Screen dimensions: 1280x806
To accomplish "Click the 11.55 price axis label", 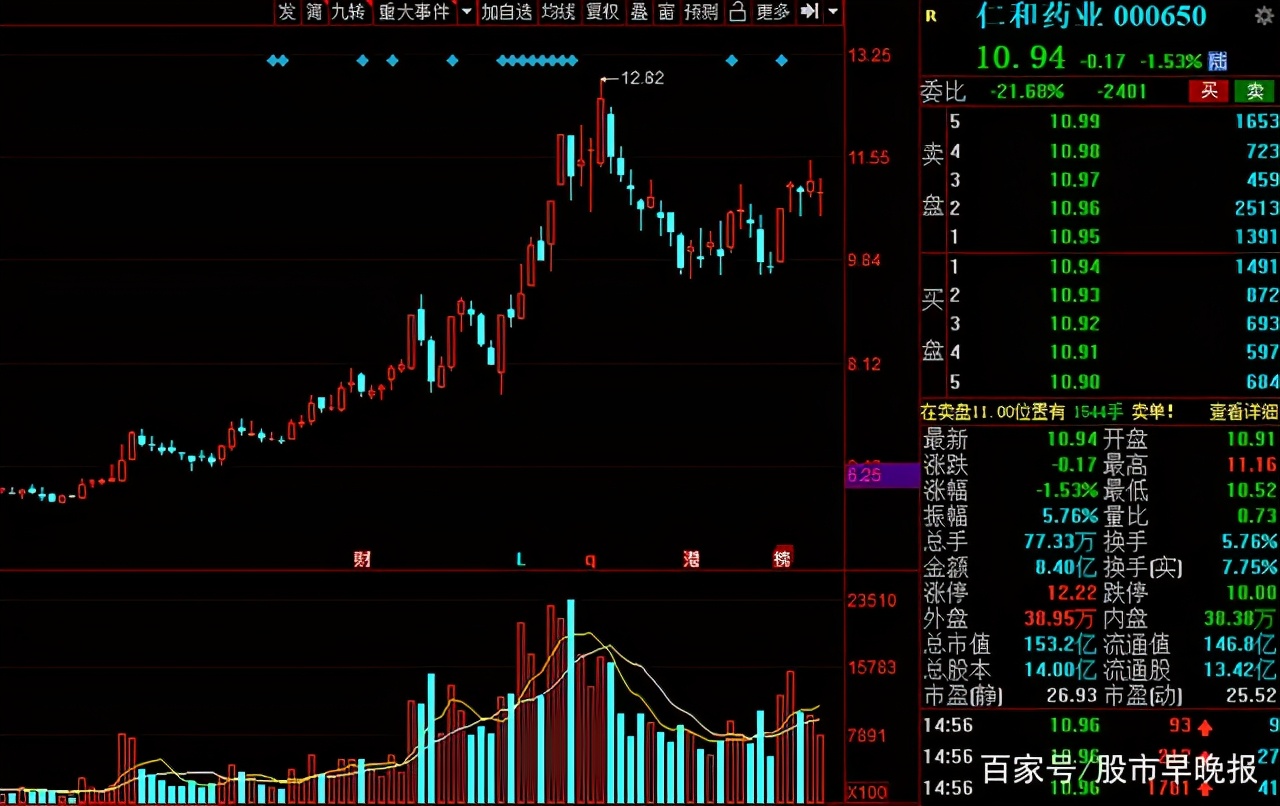I will coord(868,157).
